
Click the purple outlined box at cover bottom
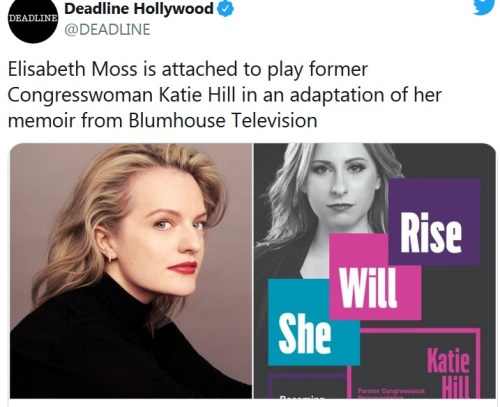[307, 386]
